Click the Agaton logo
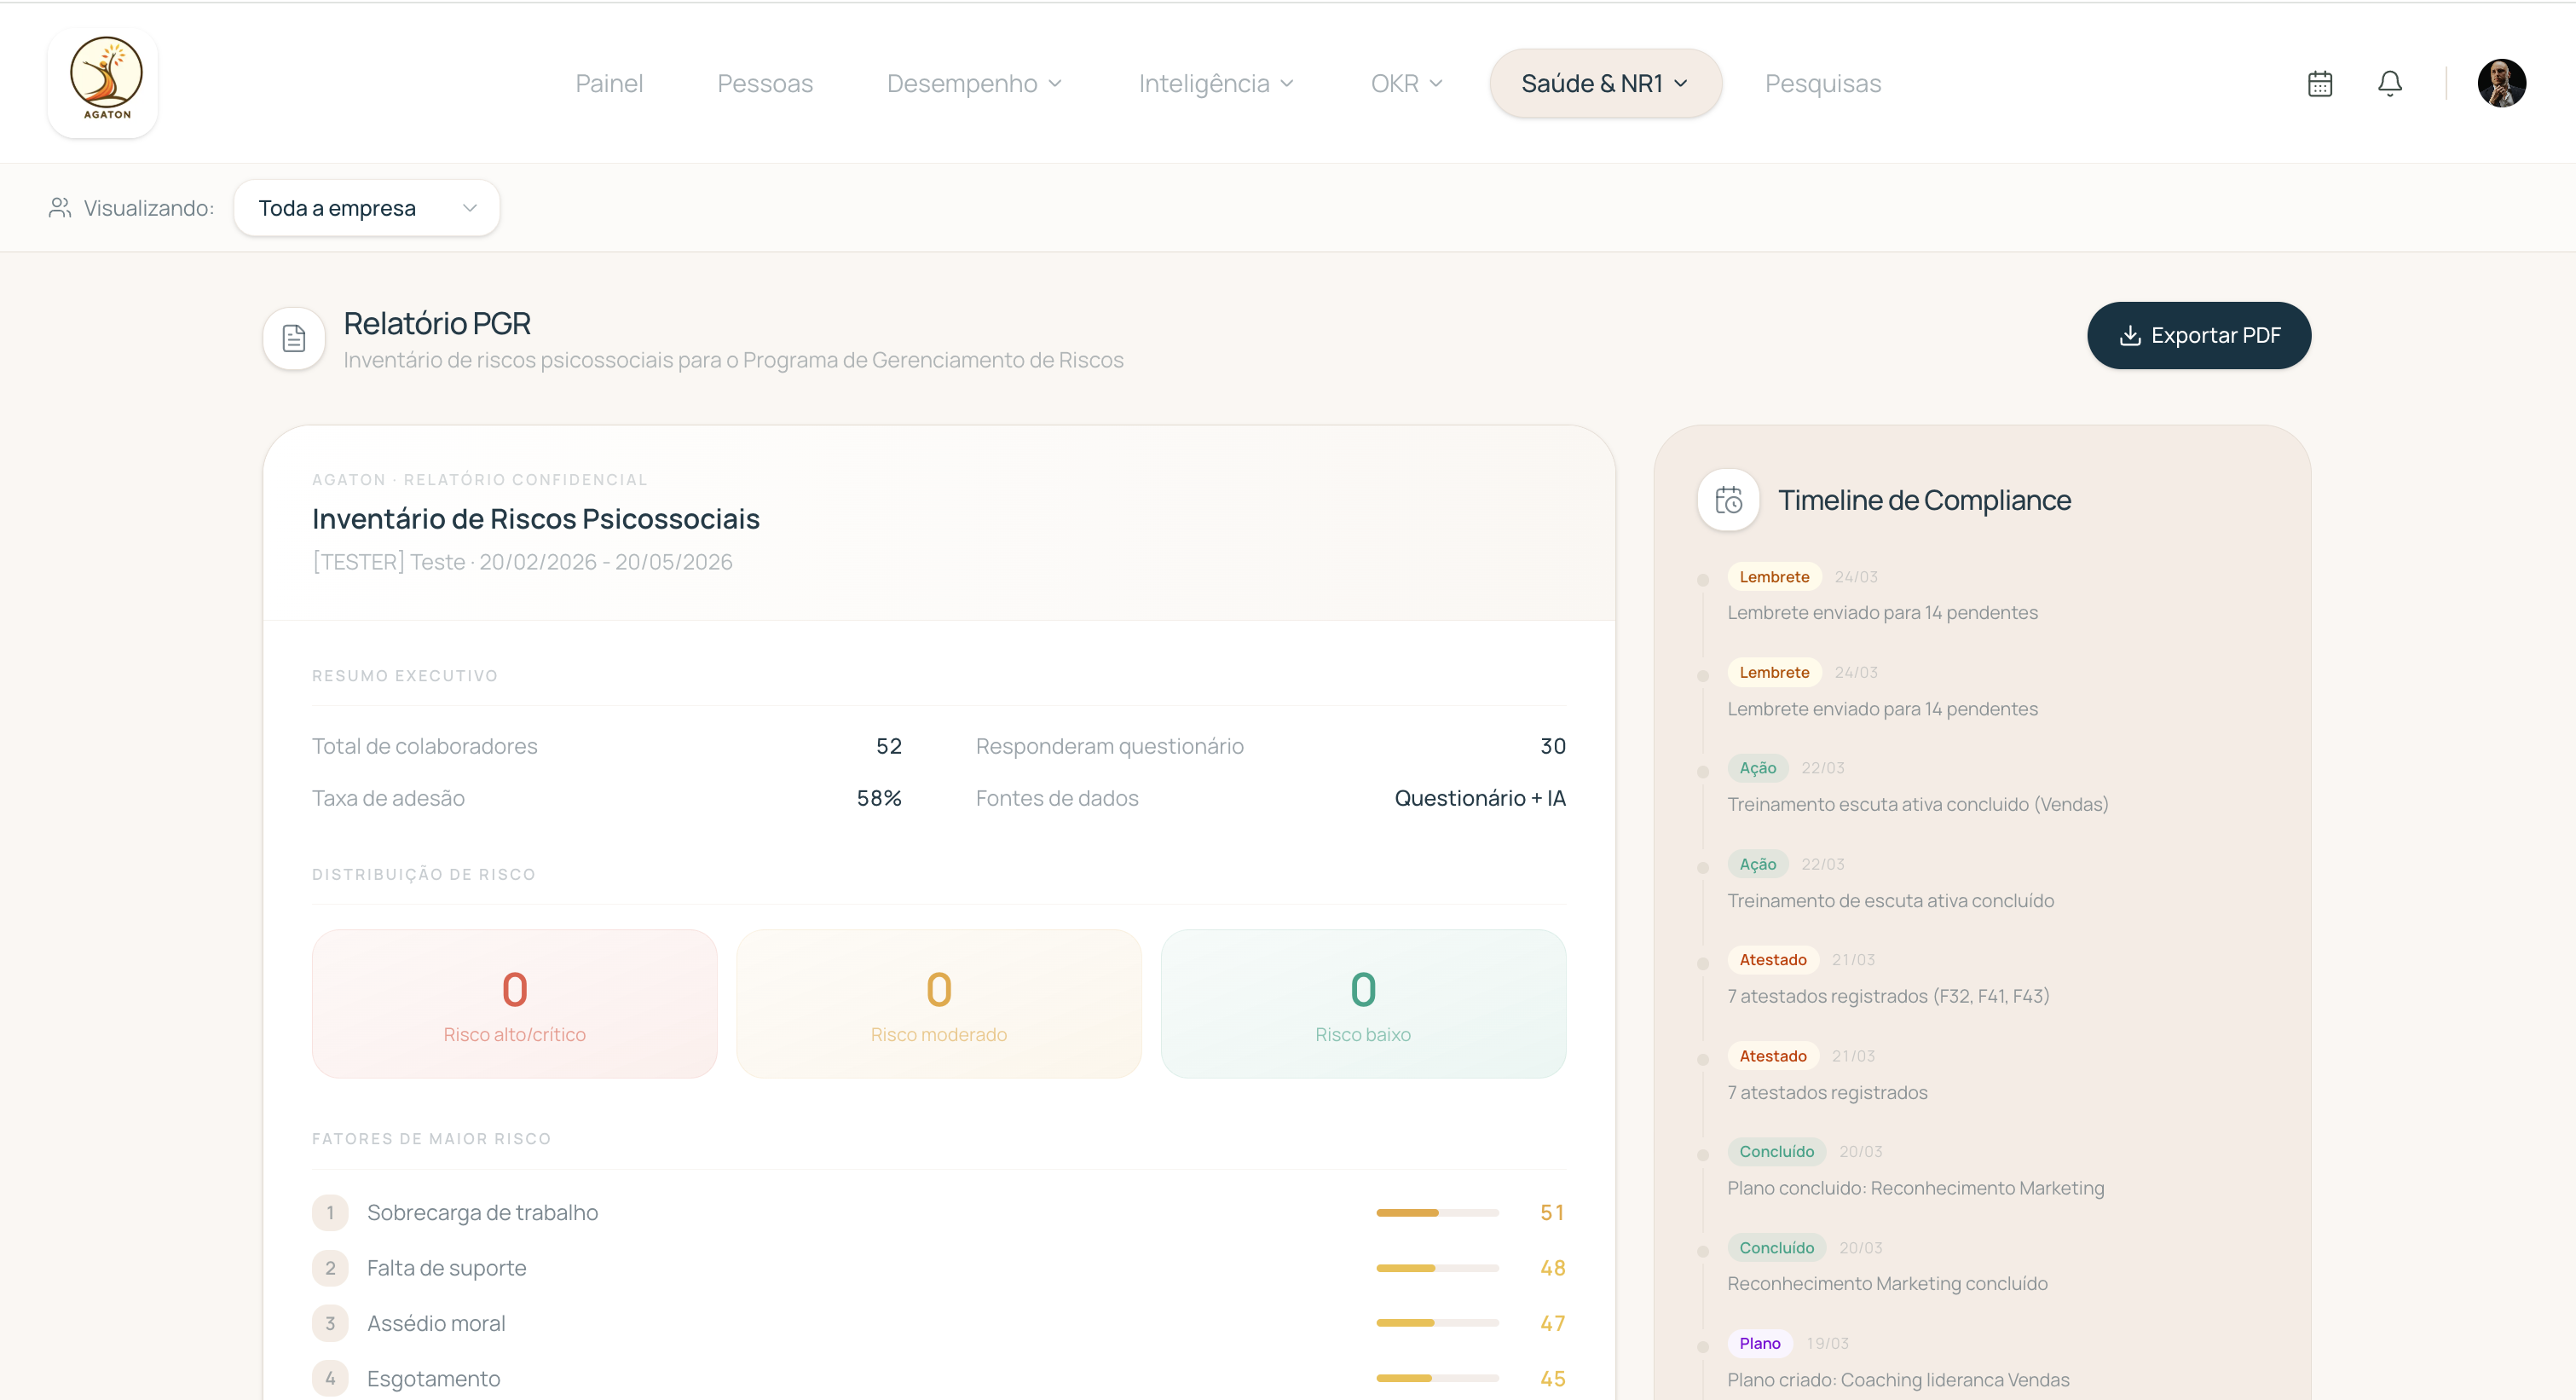The height and width of the screenshot is (1400, 2576). click(x=103, y=82)
